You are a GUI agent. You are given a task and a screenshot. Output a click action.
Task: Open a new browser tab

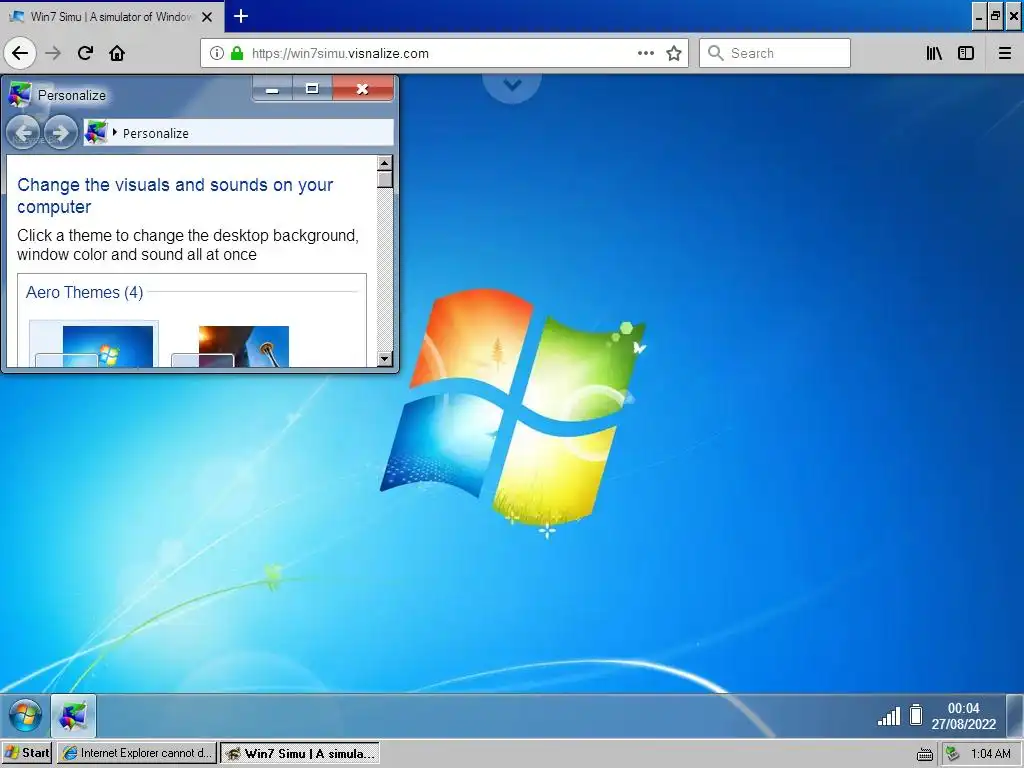(x=241, y=16)
